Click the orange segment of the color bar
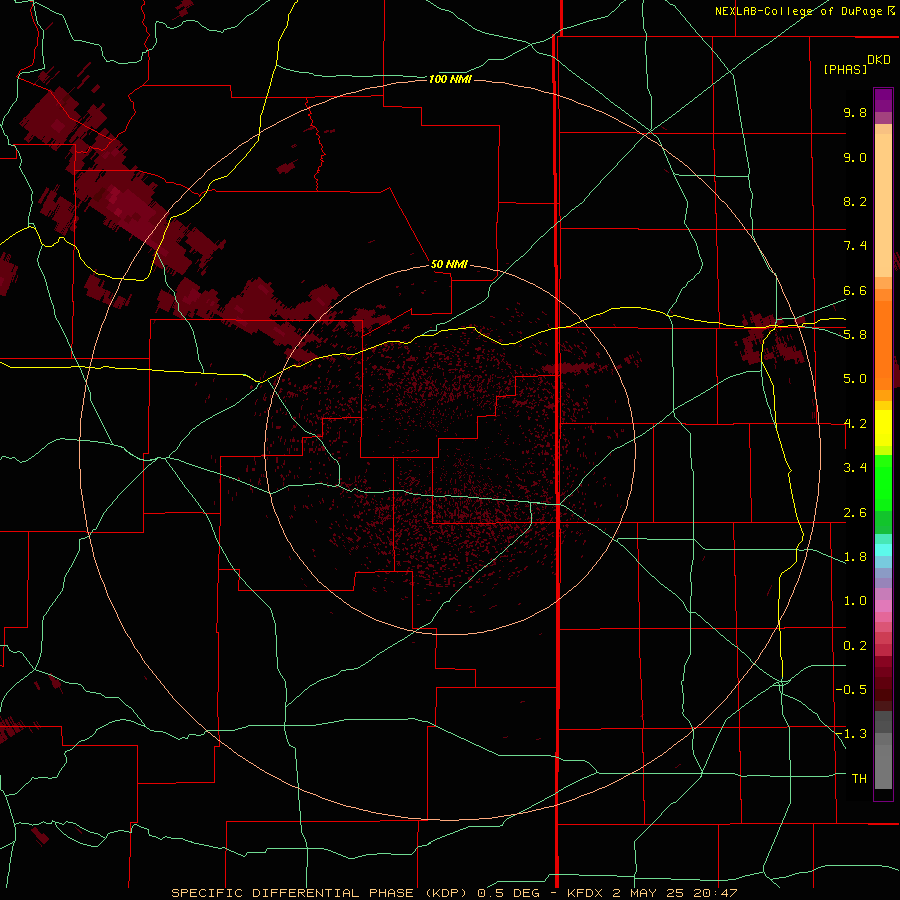This screenshot has height=900, width=900. pyautogui.click(x=883, y=346)
